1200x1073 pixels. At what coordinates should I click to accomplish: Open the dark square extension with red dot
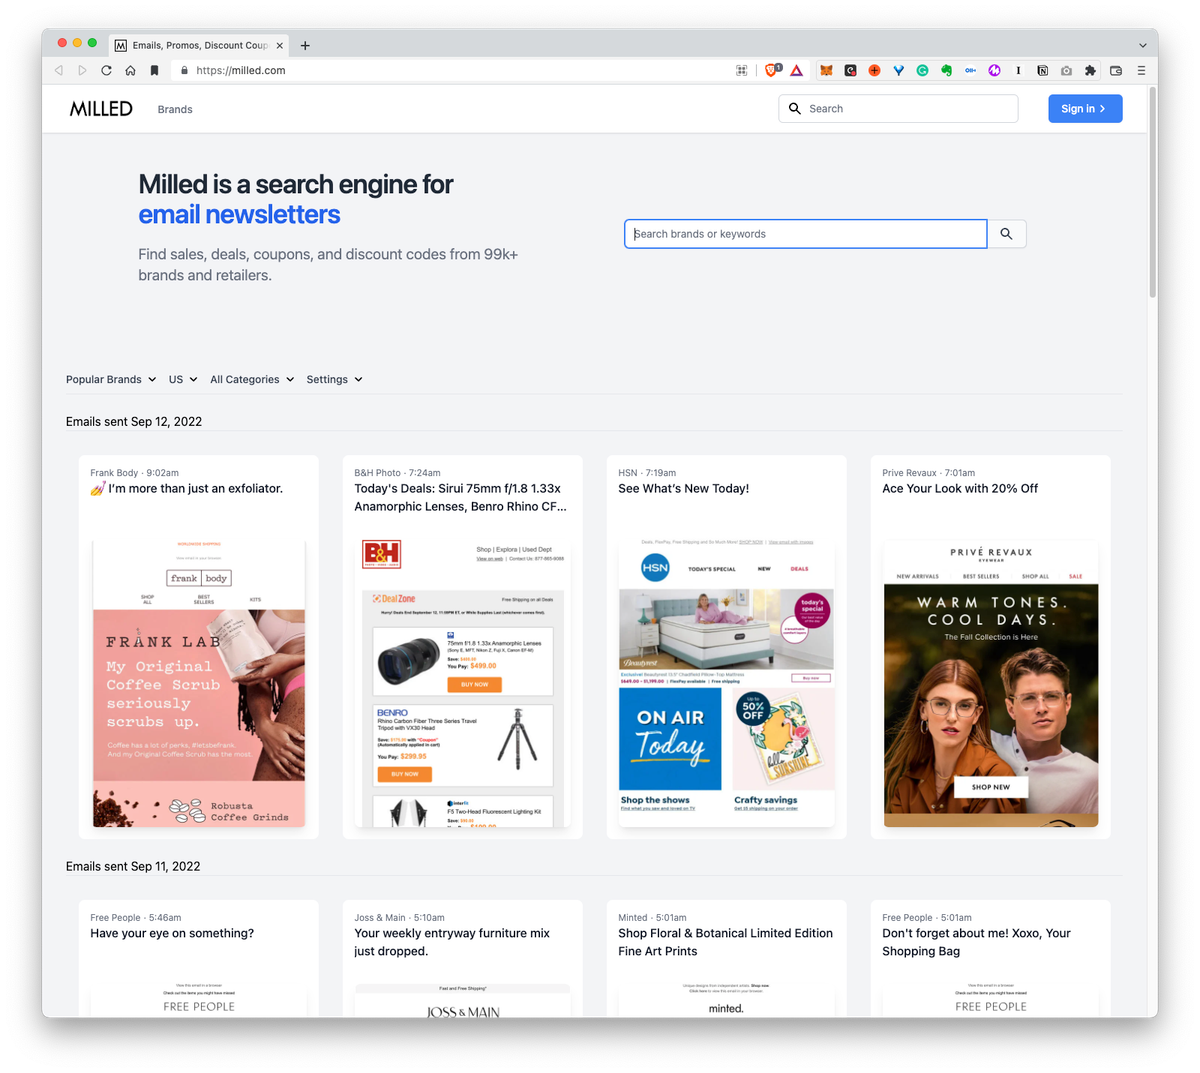pyautogui.click(x=850, y=71)
